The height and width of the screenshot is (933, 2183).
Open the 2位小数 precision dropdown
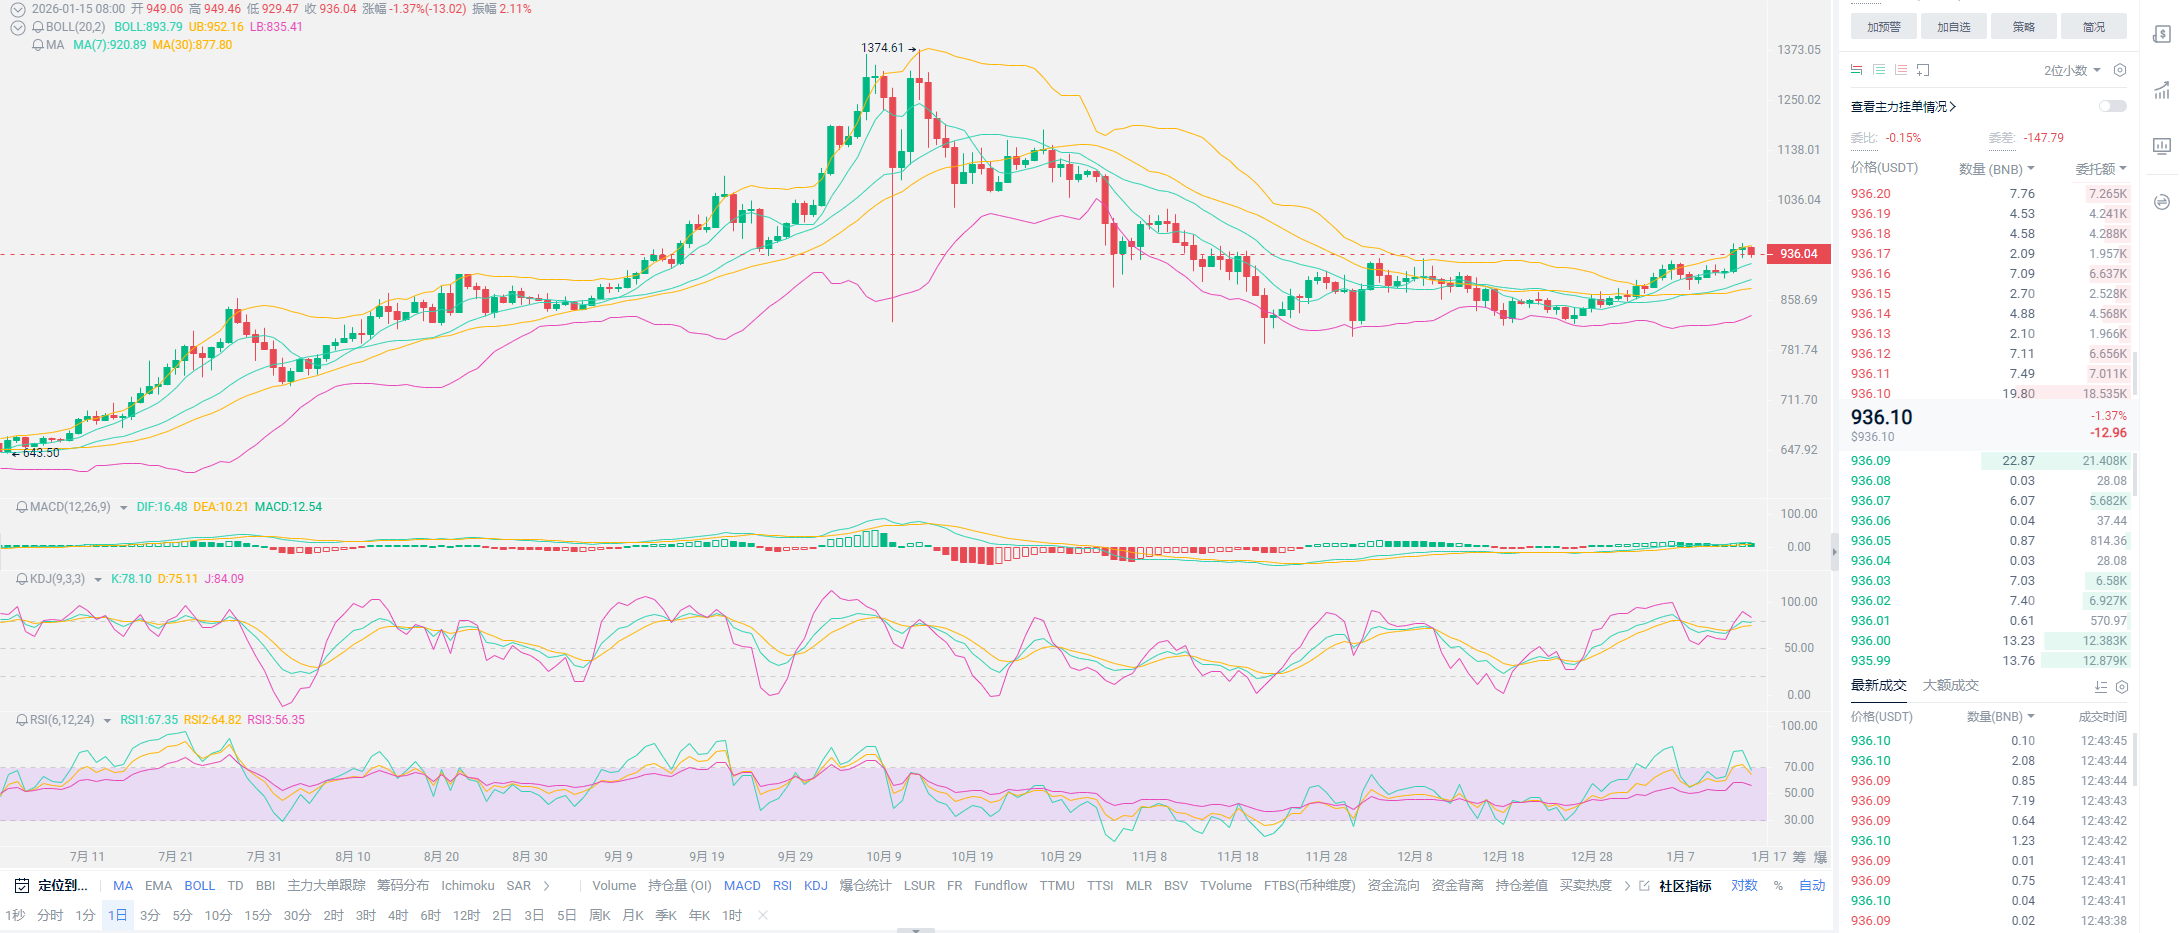[2071, 70]
